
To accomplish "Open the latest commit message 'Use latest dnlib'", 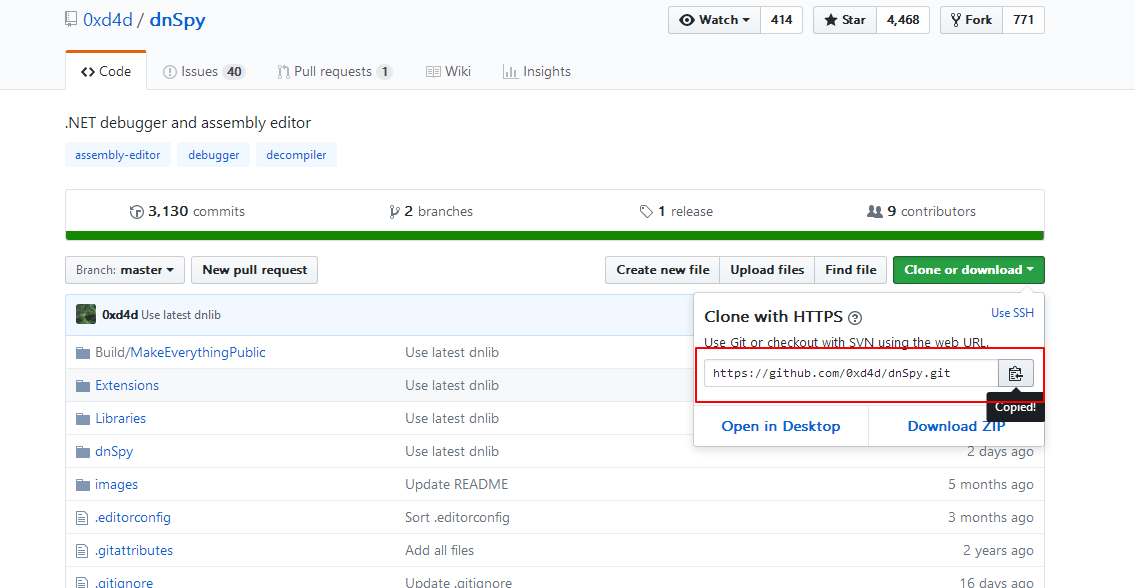I will (x=181, y=315).
